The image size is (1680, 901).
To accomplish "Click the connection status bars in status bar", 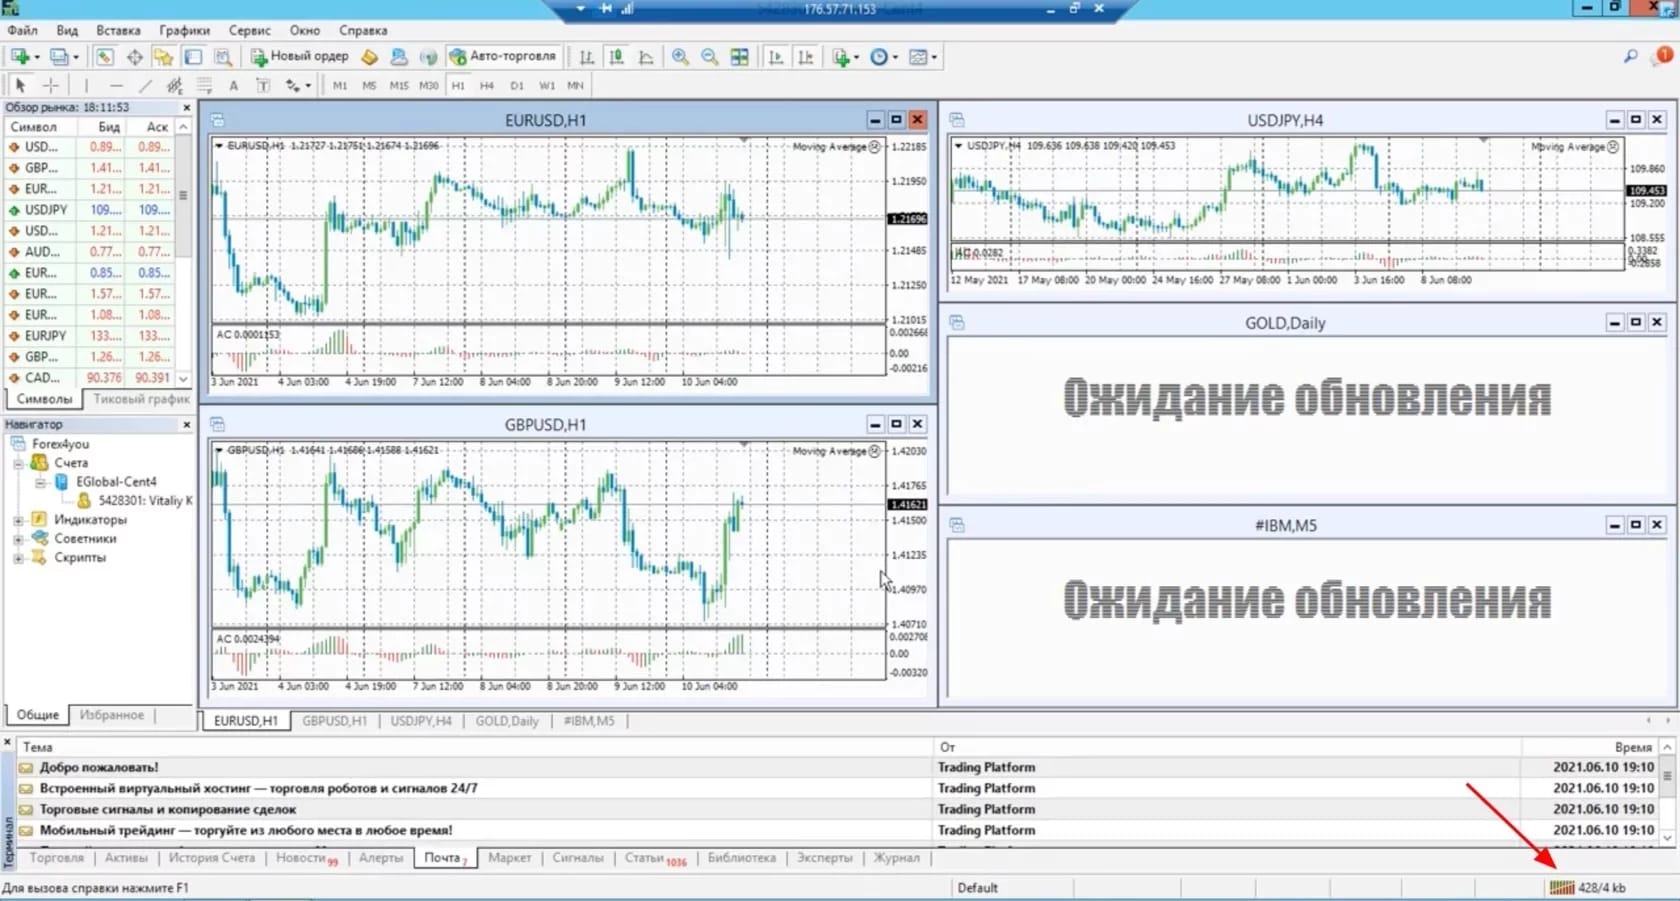I will (x=1562, y=888).
